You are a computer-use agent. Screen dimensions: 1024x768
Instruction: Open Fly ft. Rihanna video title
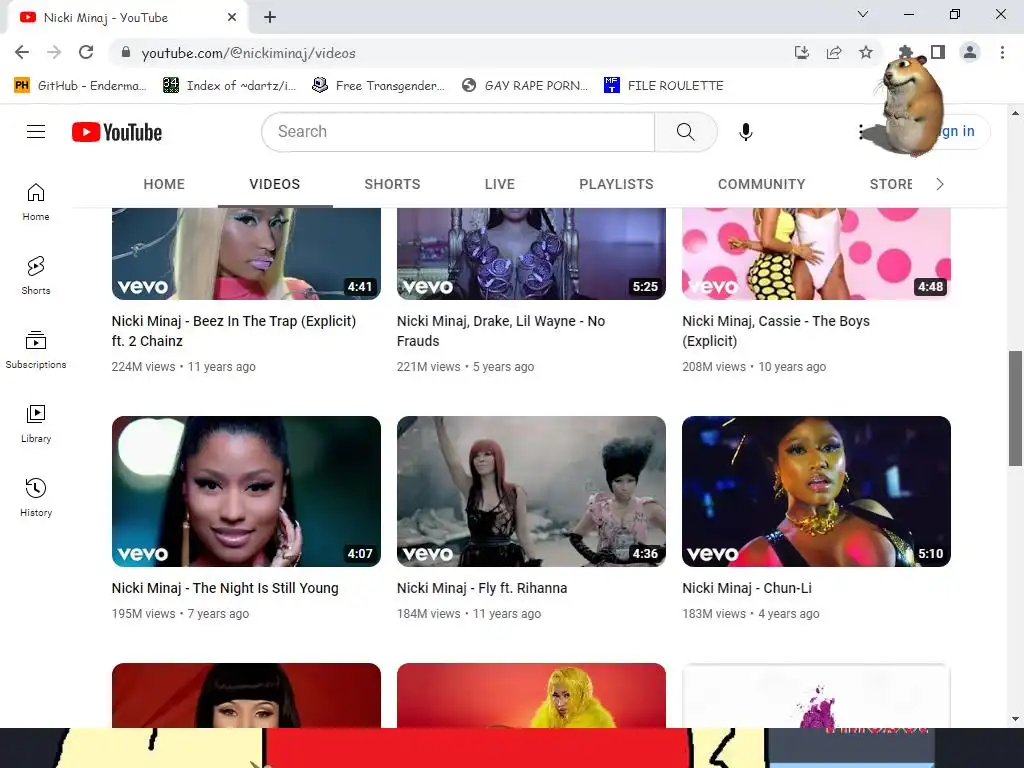click(x=482, y=588)
